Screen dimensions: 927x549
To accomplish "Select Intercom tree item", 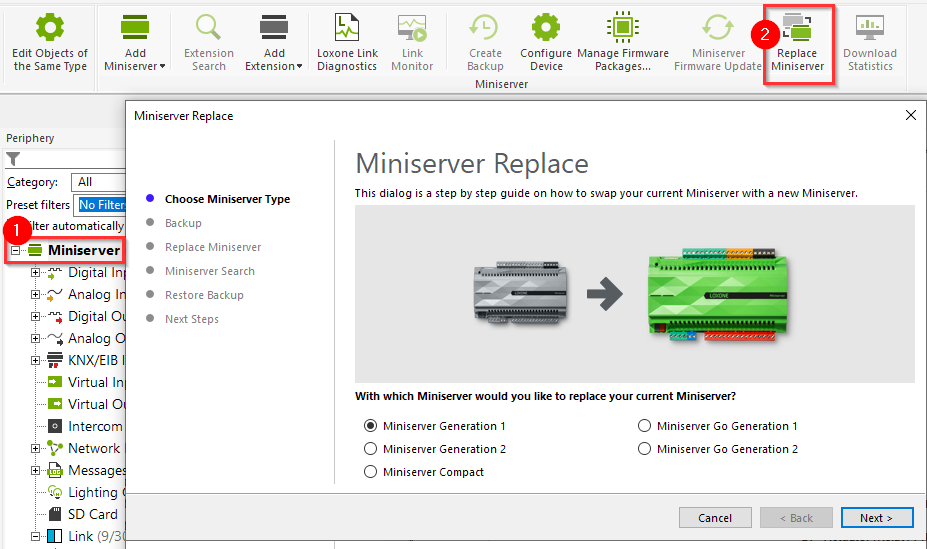I will [x=86, y=426].
